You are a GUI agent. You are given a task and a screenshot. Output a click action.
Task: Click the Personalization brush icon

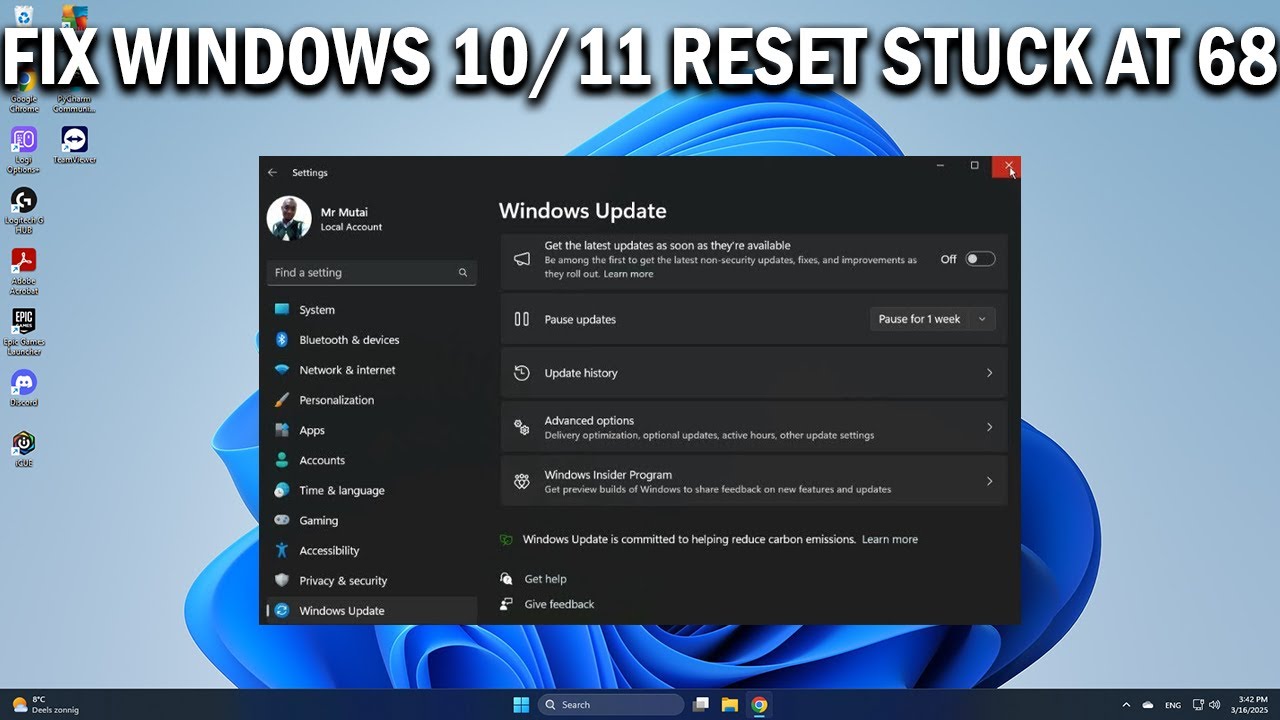pyautogui.click(x=282, y=400)
